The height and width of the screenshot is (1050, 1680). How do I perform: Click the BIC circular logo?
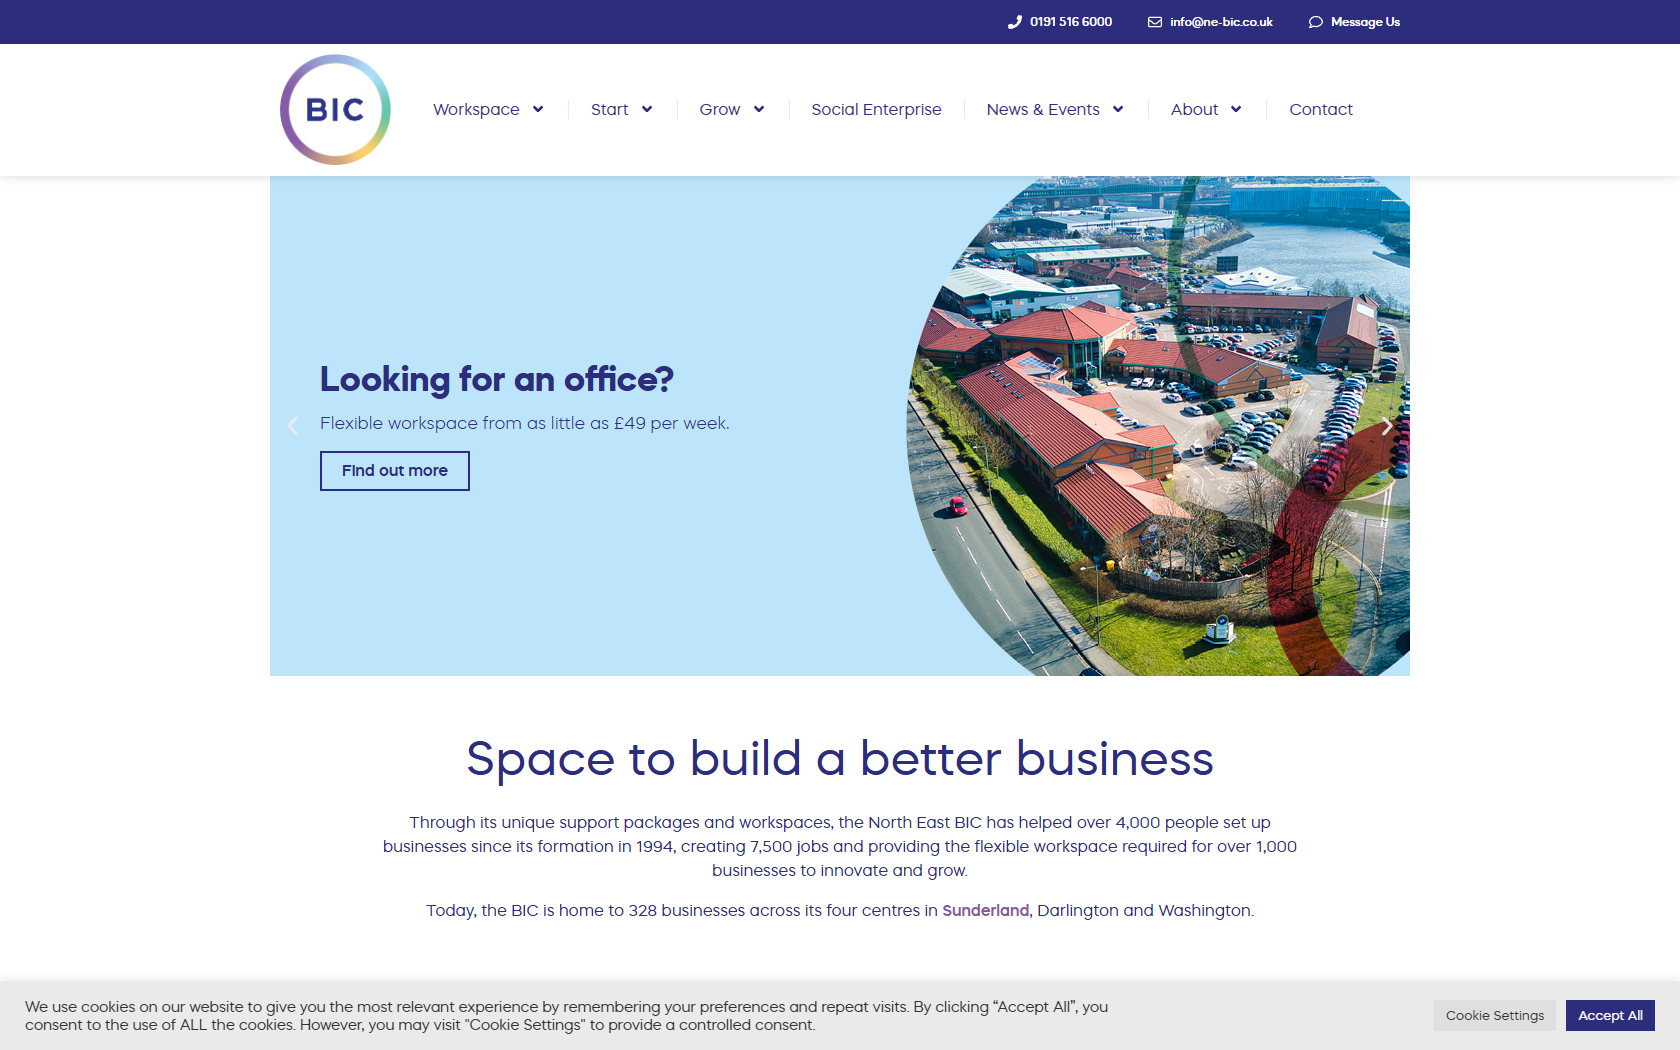point(335,110)
